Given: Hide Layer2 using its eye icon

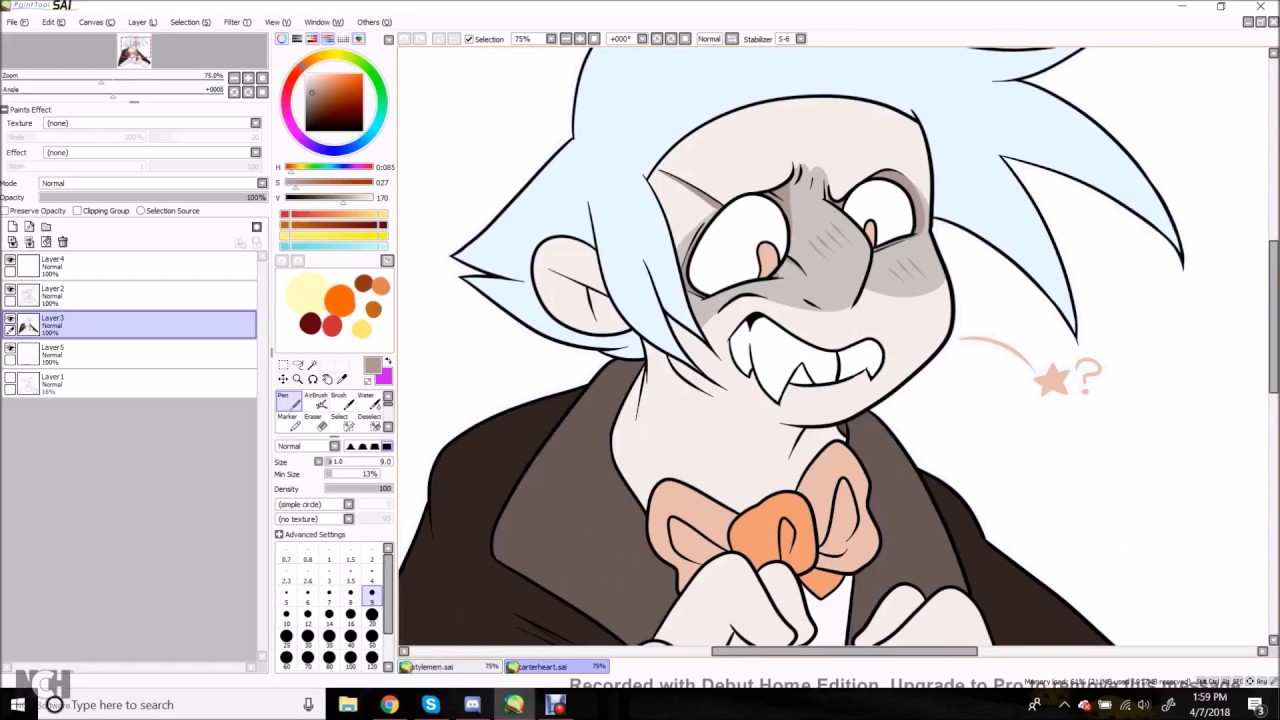Looking at the screenshot, I should pyautogui.click(x=10, y=290).
